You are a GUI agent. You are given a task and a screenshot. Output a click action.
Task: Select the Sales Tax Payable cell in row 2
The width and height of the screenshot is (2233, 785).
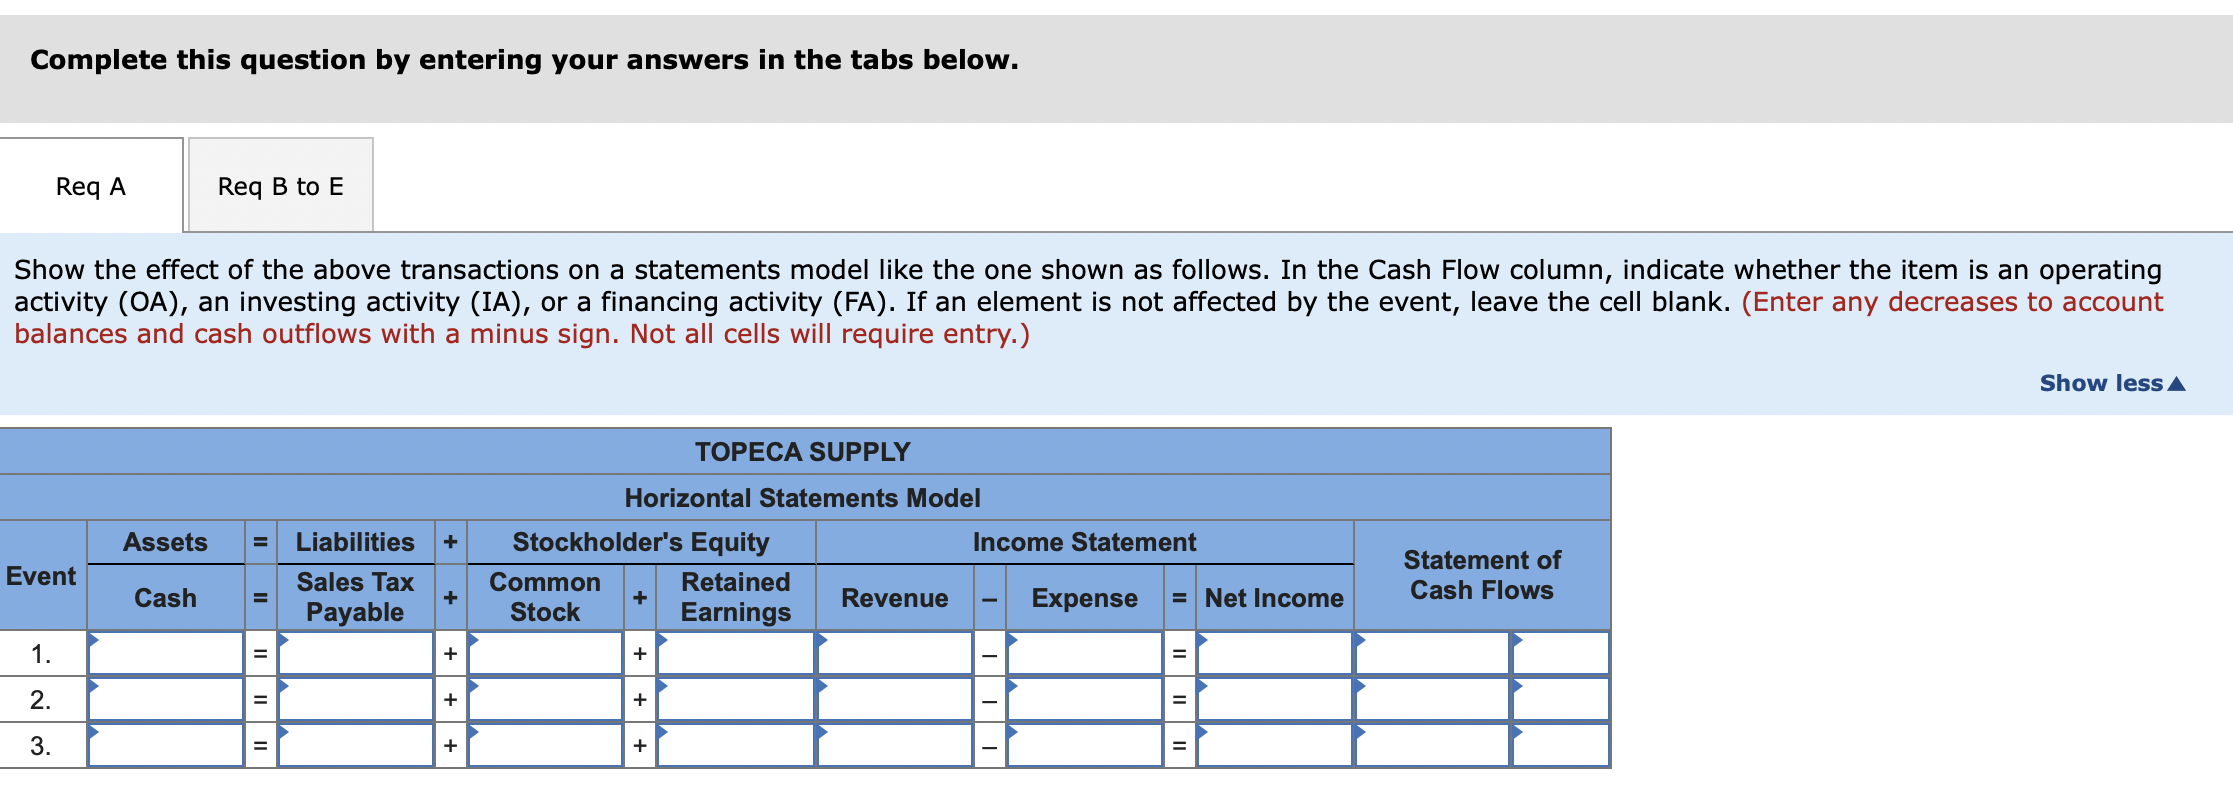pyautogui.click(x=356, y=698)
